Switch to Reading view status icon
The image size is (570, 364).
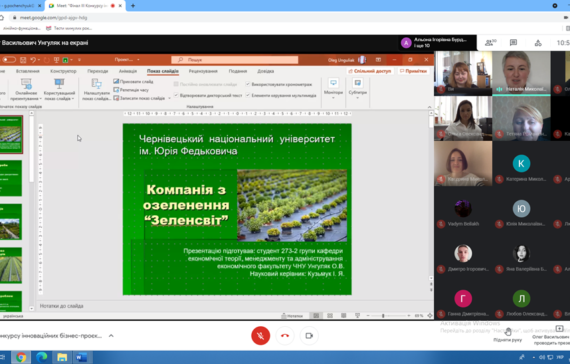tap(344, 316)
